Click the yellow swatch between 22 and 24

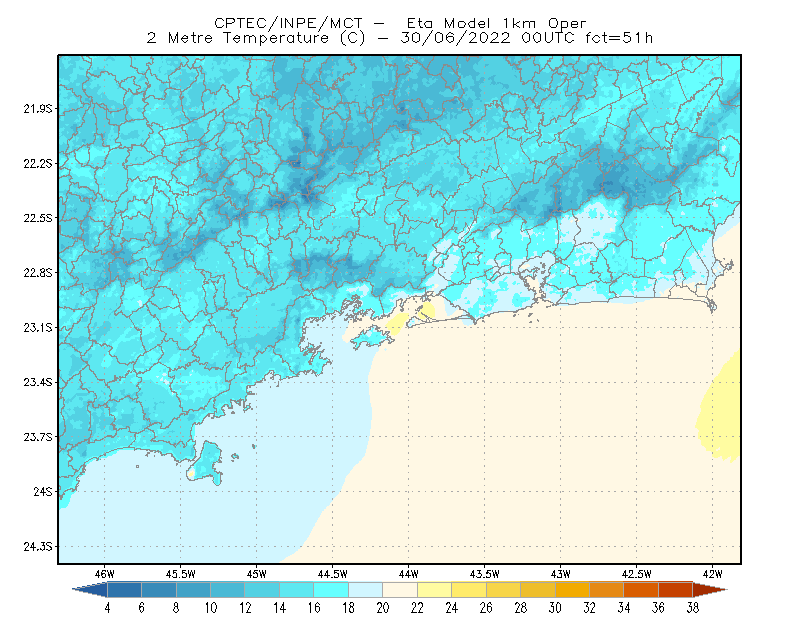click(435, 590)
